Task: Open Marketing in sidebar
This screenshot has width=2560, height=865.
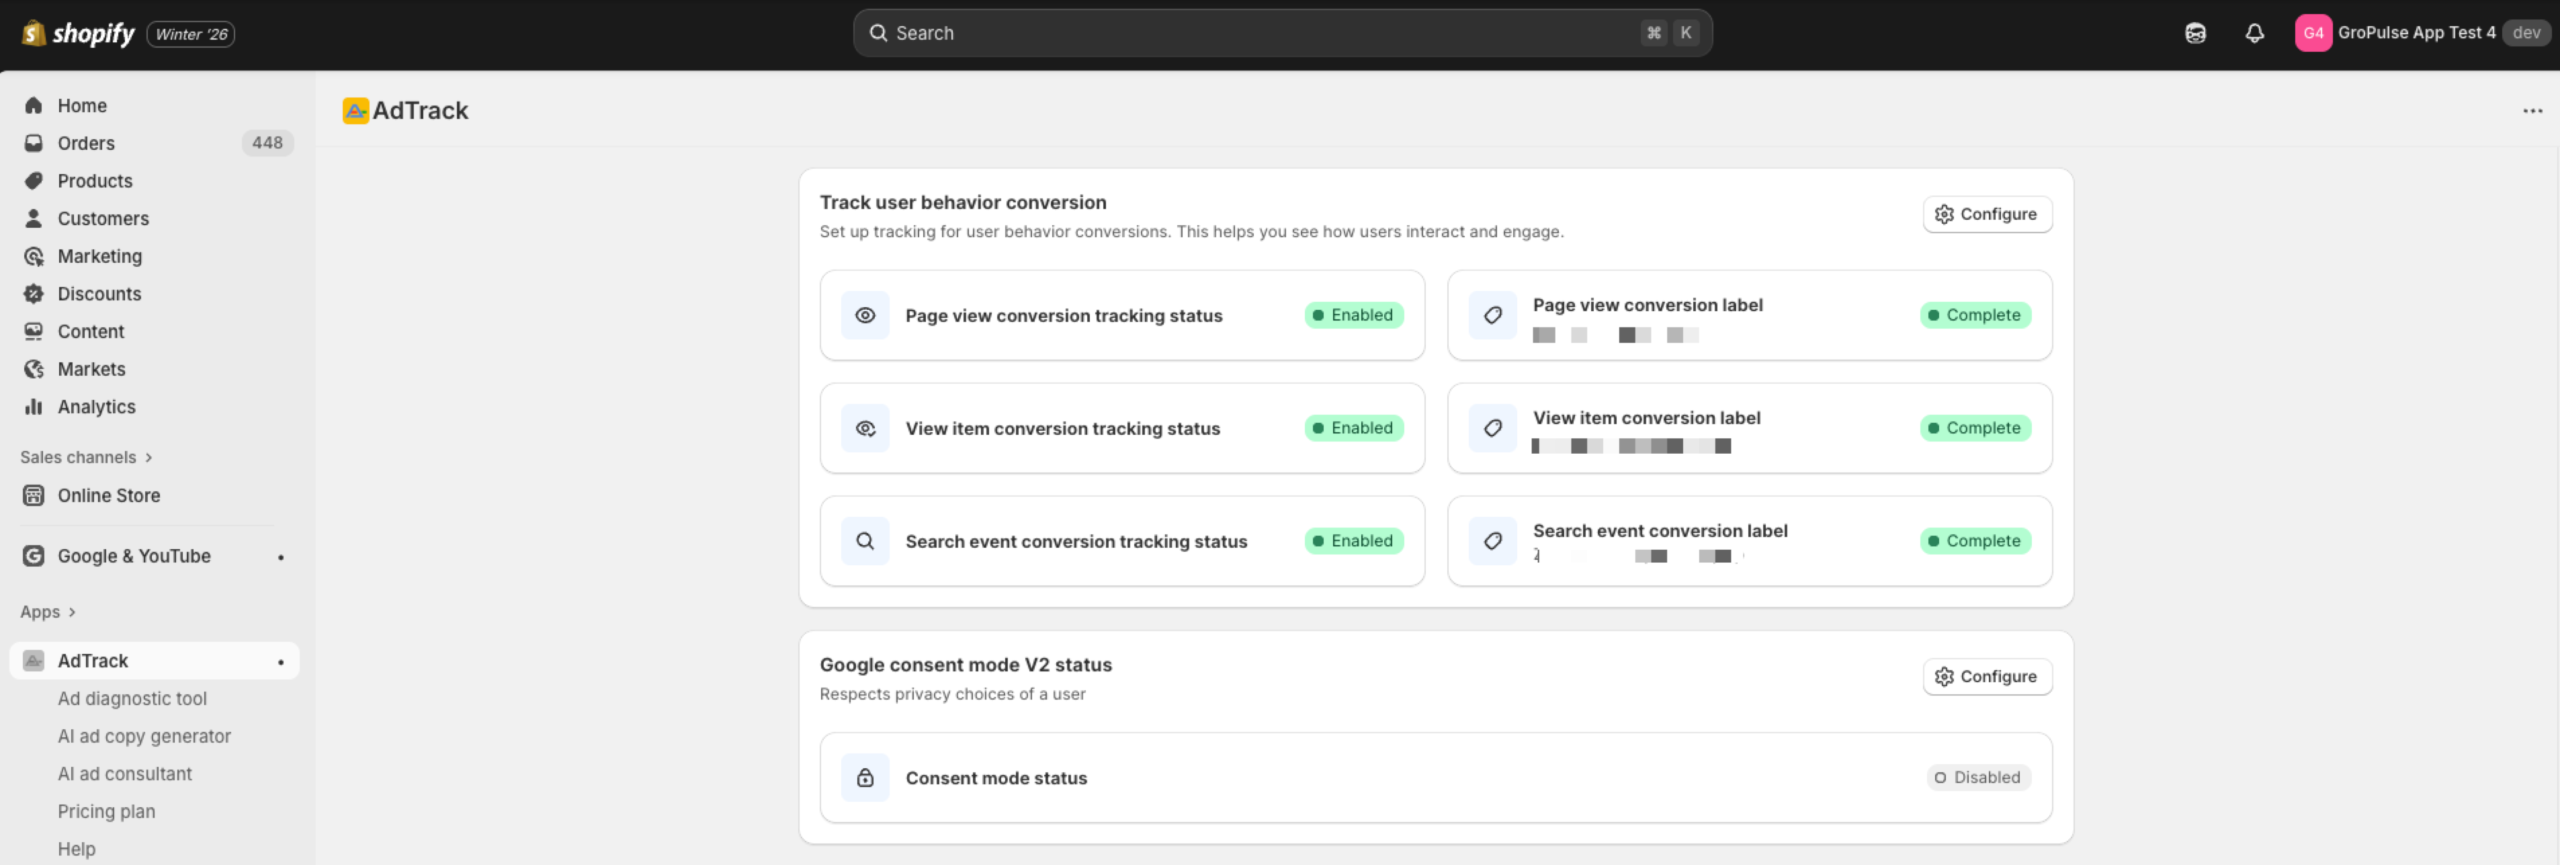Action: click(155, 256)
